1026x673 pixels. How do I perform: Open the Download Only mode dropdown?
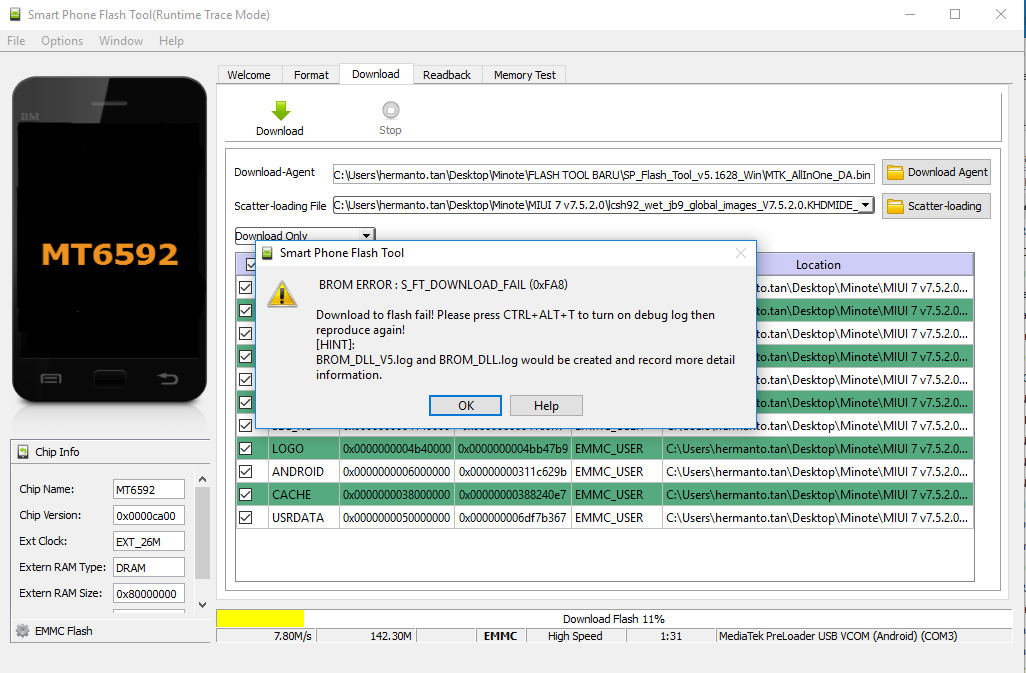pos(367,236)
